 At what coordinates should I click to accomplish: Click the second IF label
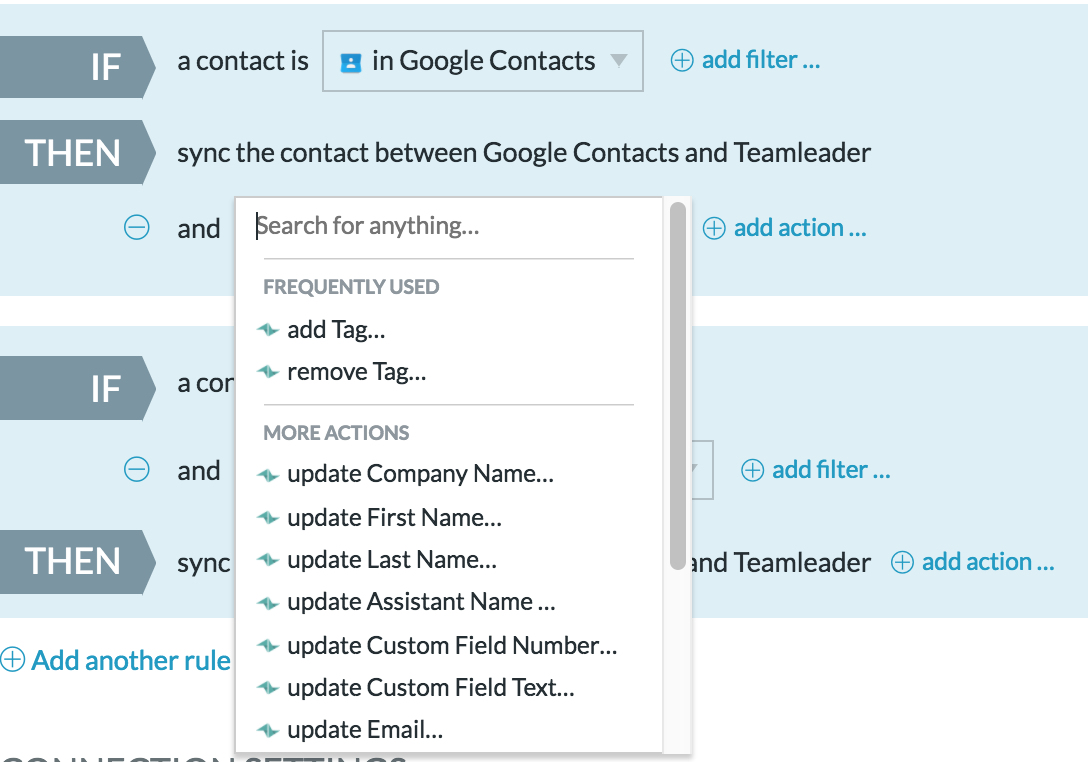tap(77, 388)
